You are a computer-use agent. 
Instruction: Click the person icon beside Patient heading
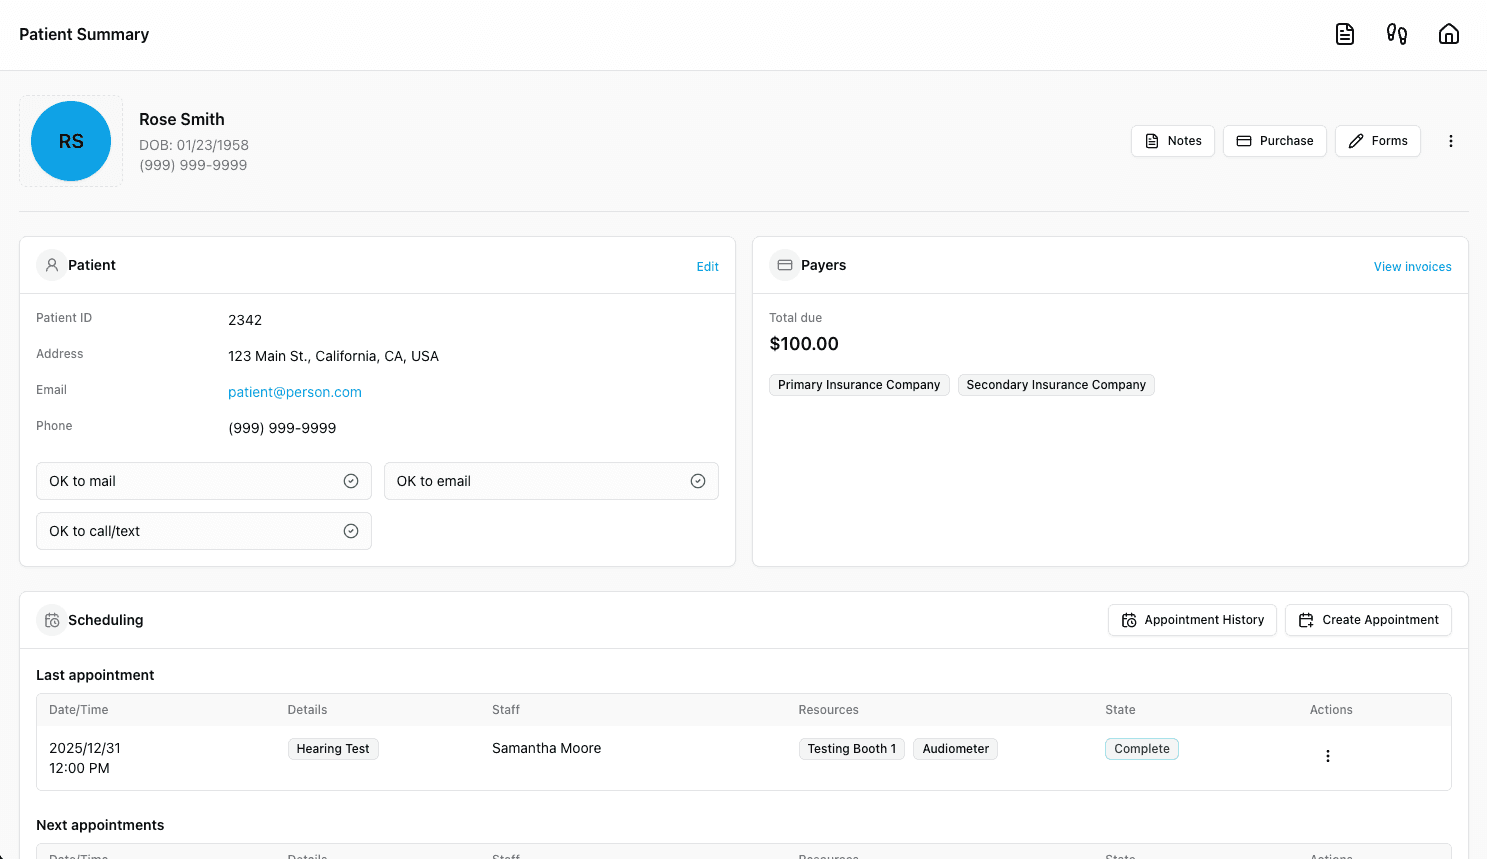[x=52, y=264]
